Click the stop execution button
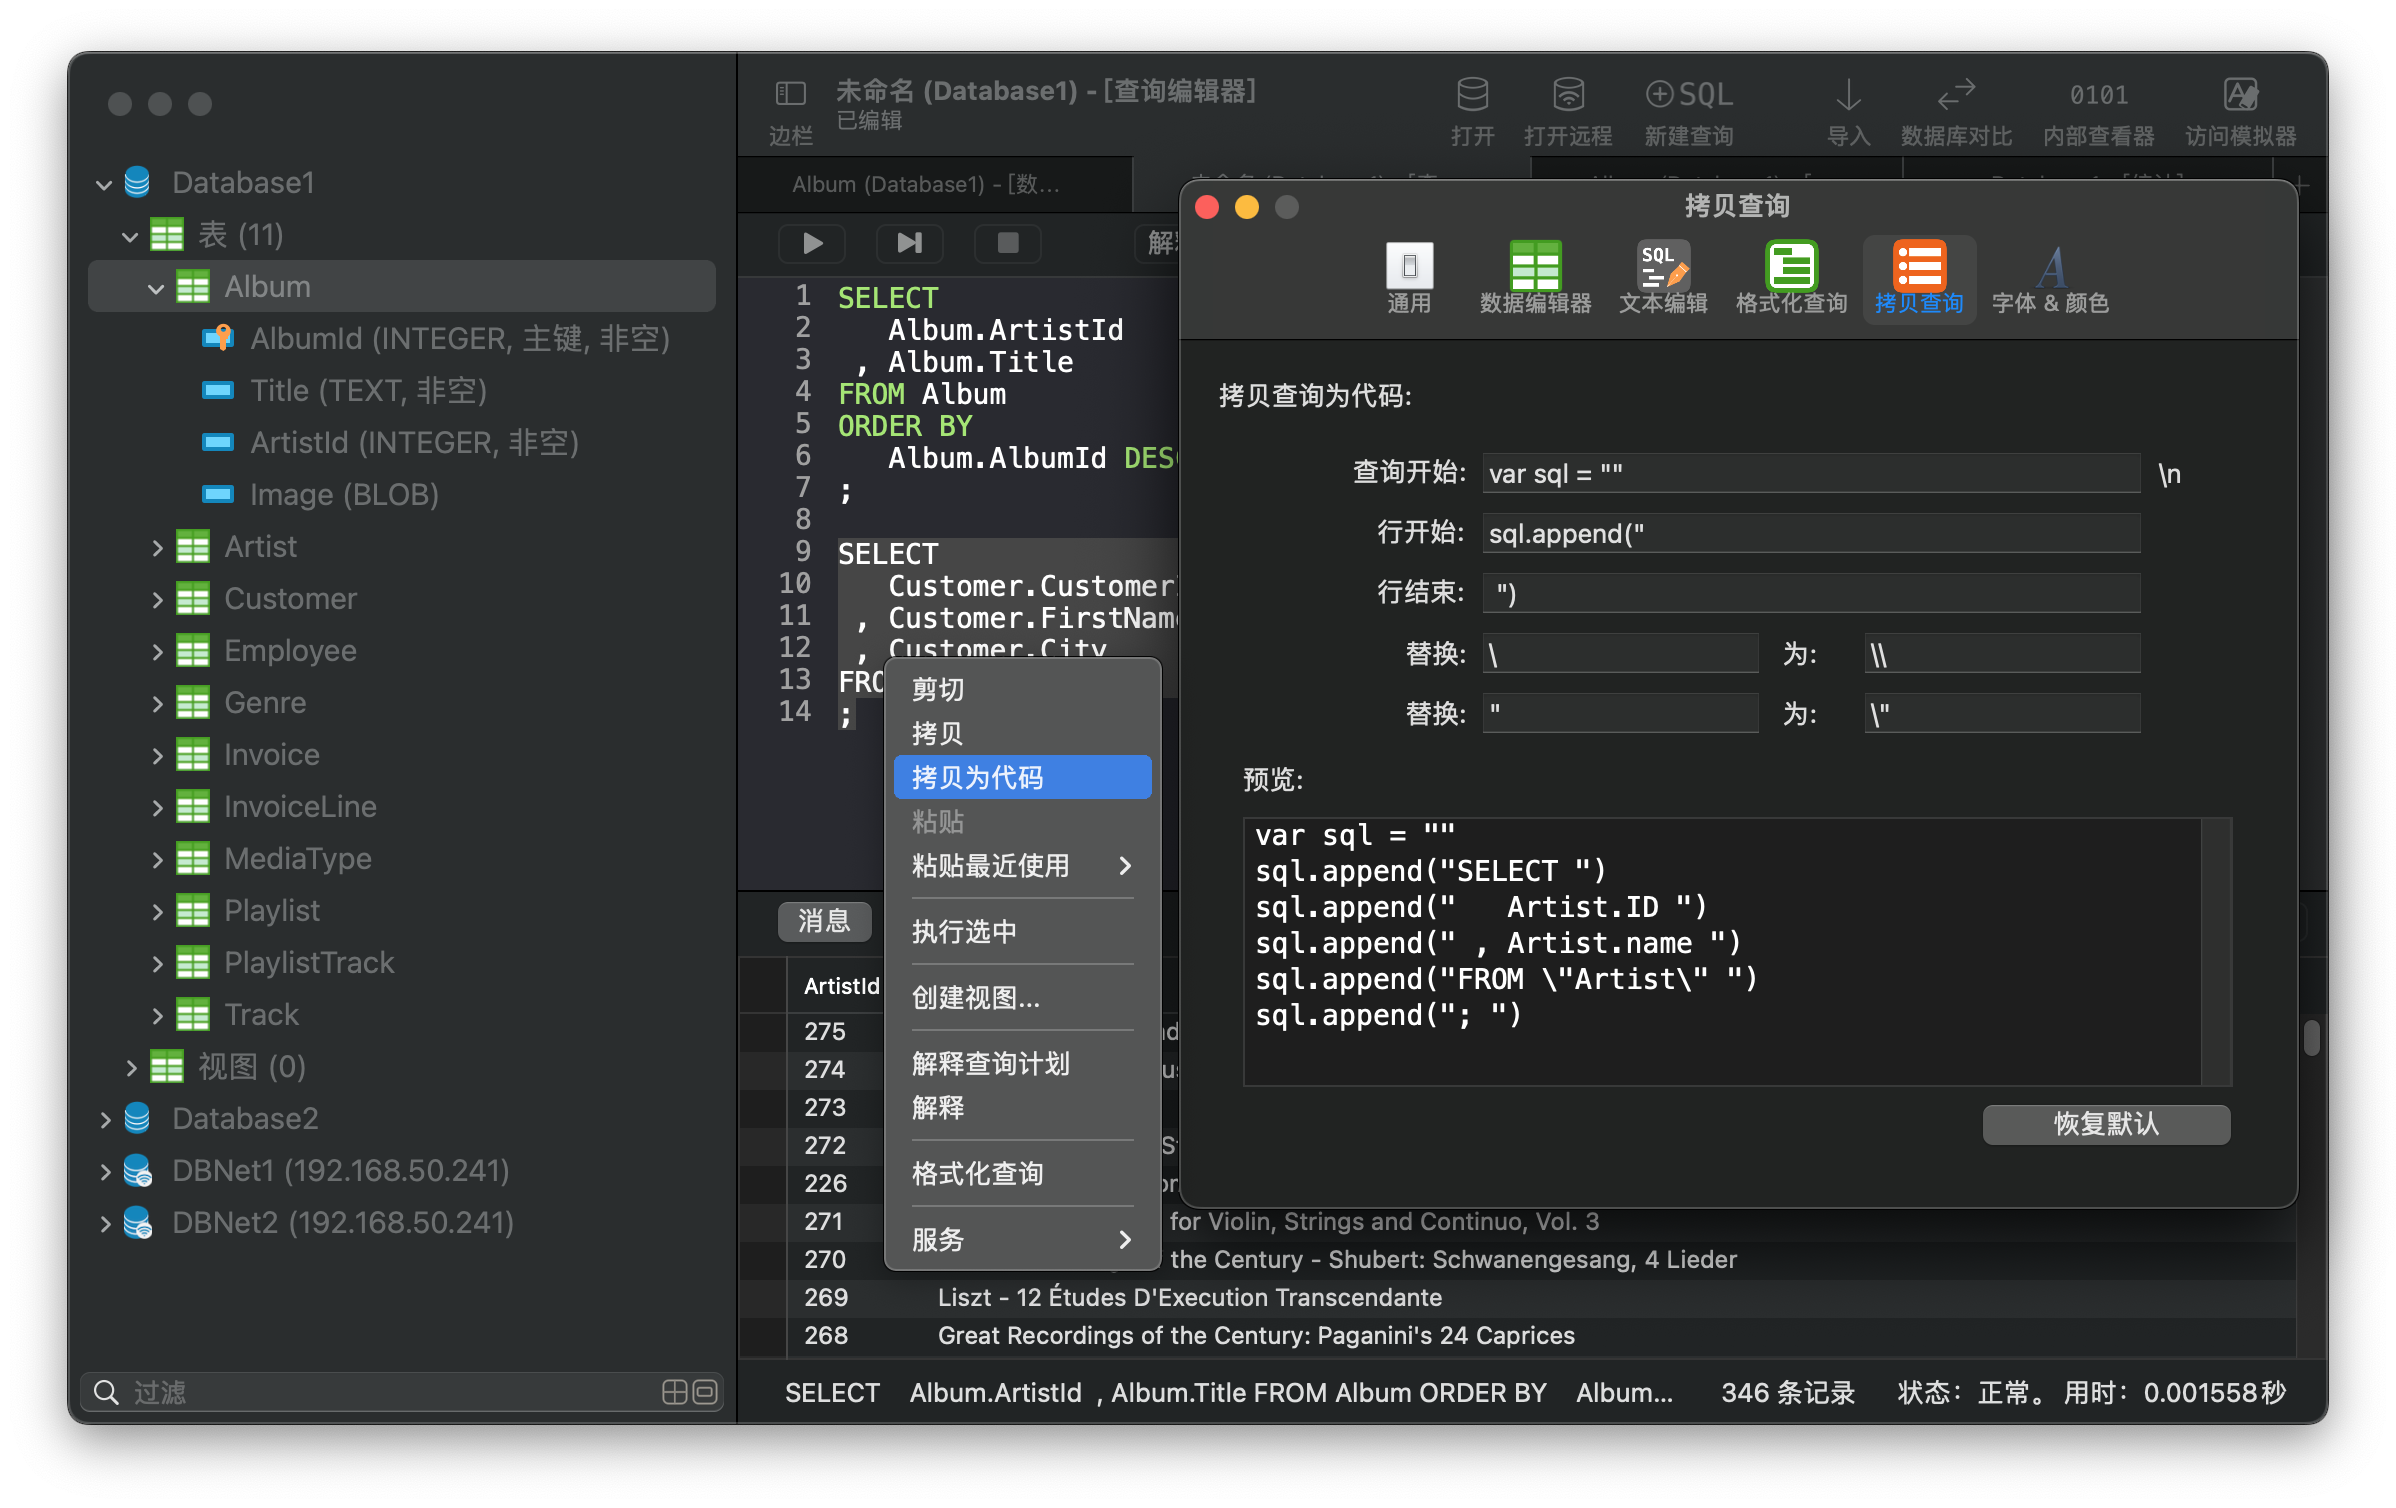The height and width of the screenshot is (1508, 2396). [1007, 243]
